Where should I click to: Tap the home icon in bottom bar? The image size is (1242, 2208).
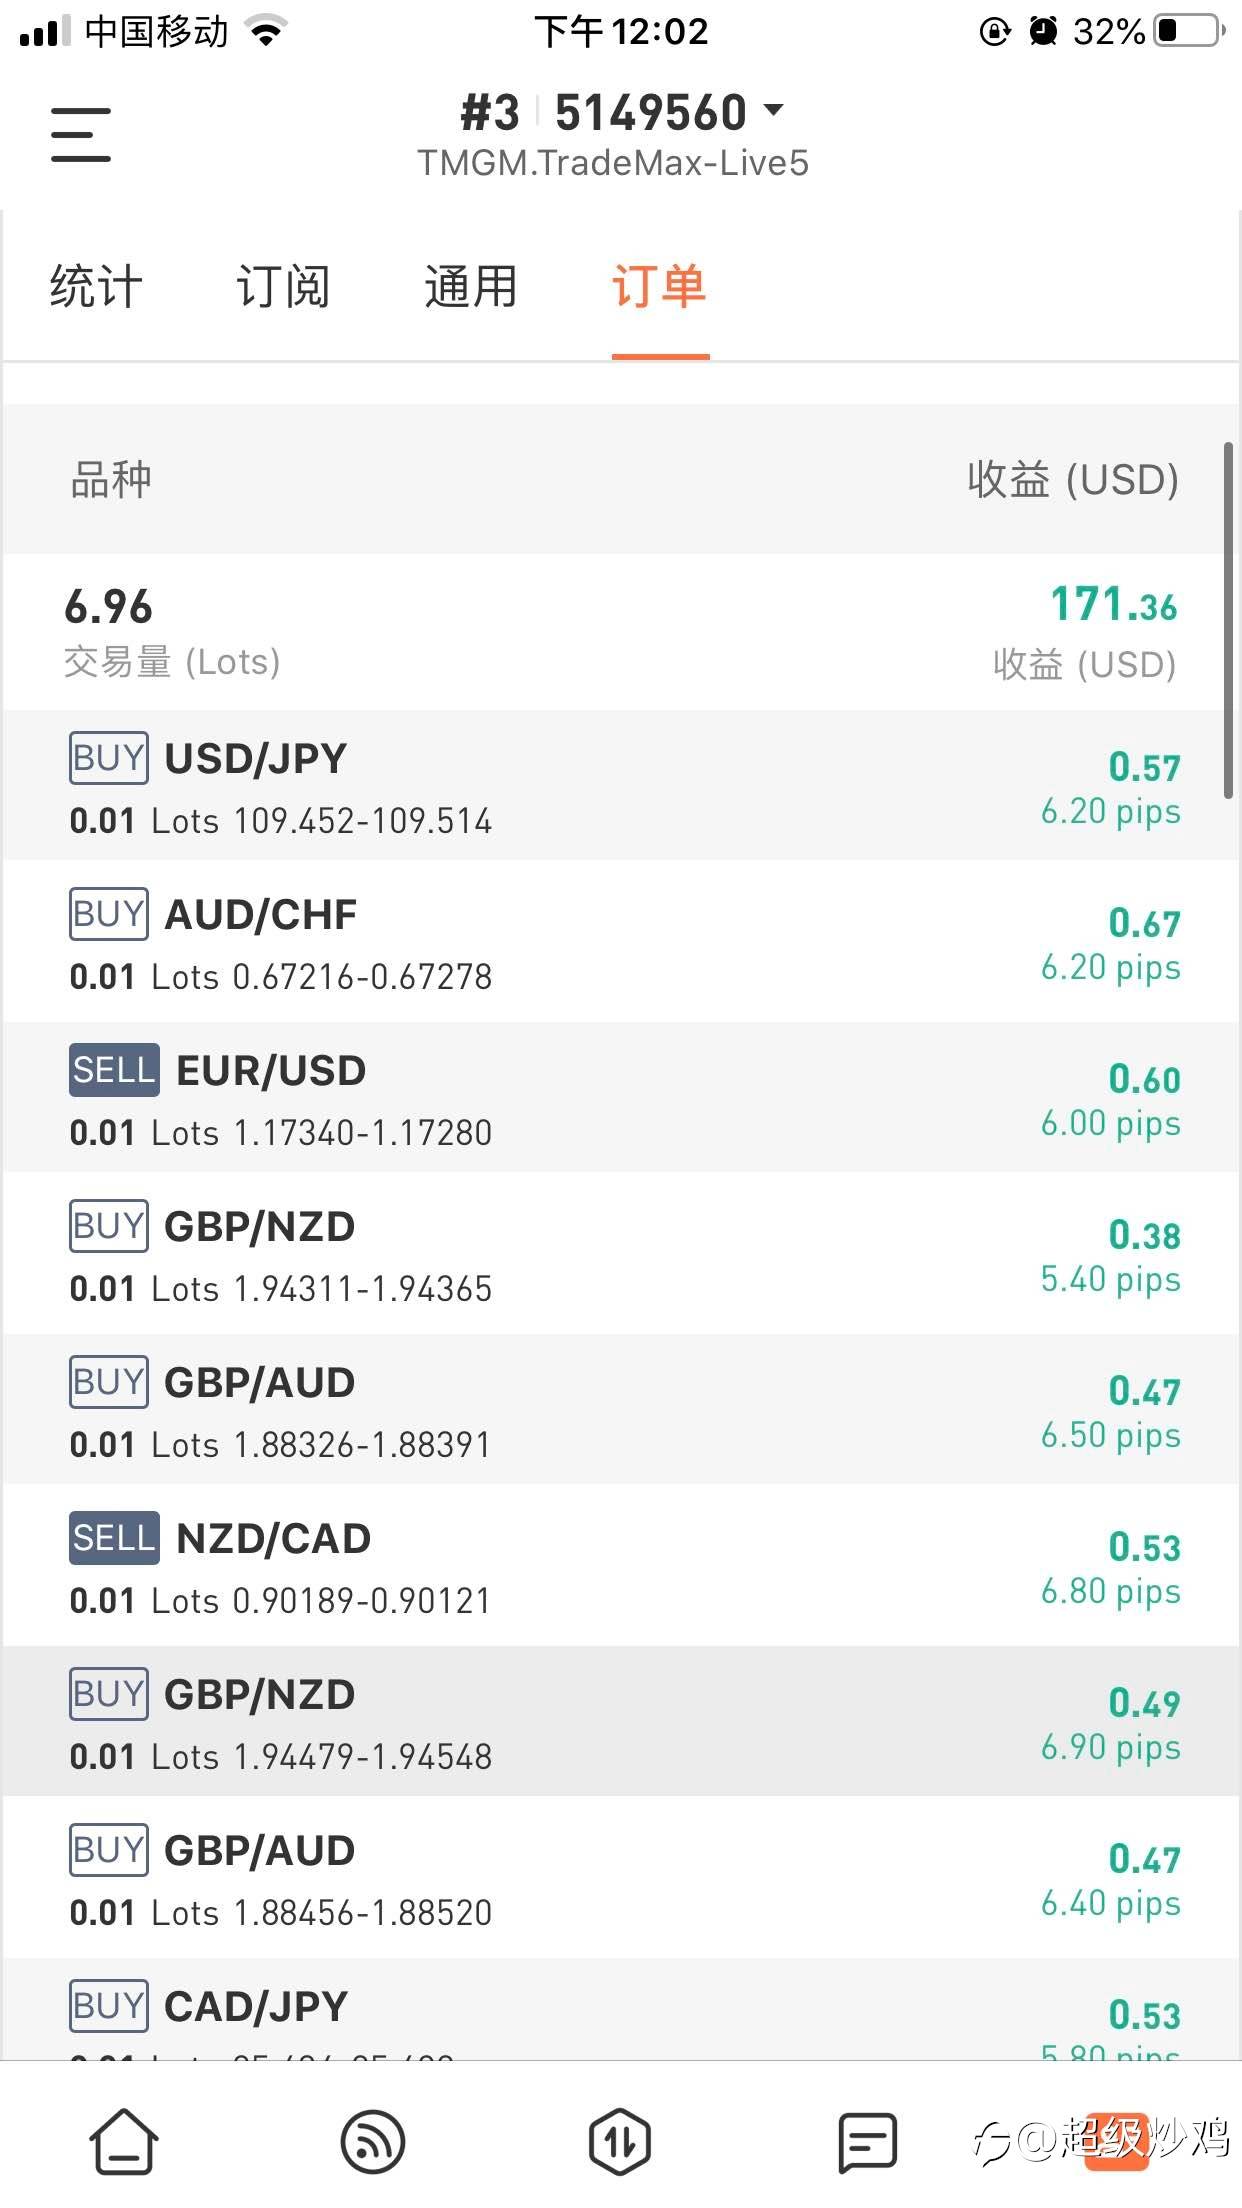click(124, 2141)
